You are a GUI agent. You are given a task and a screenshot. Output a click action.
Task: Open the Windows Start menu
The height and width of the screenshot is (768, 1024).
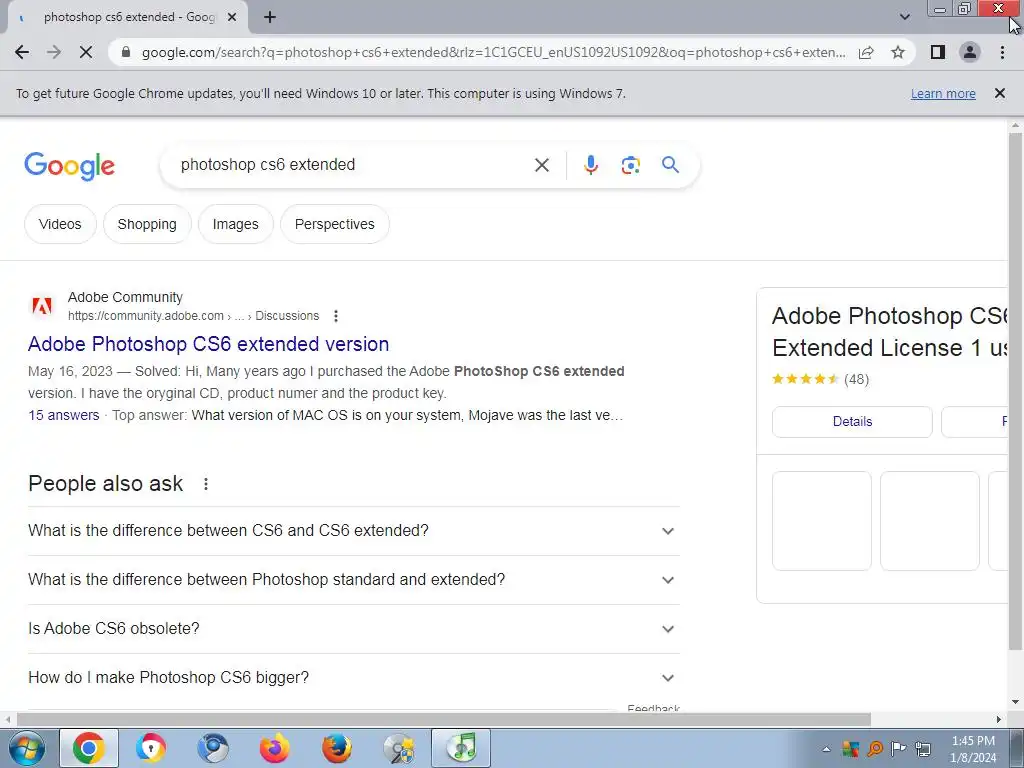26,748
